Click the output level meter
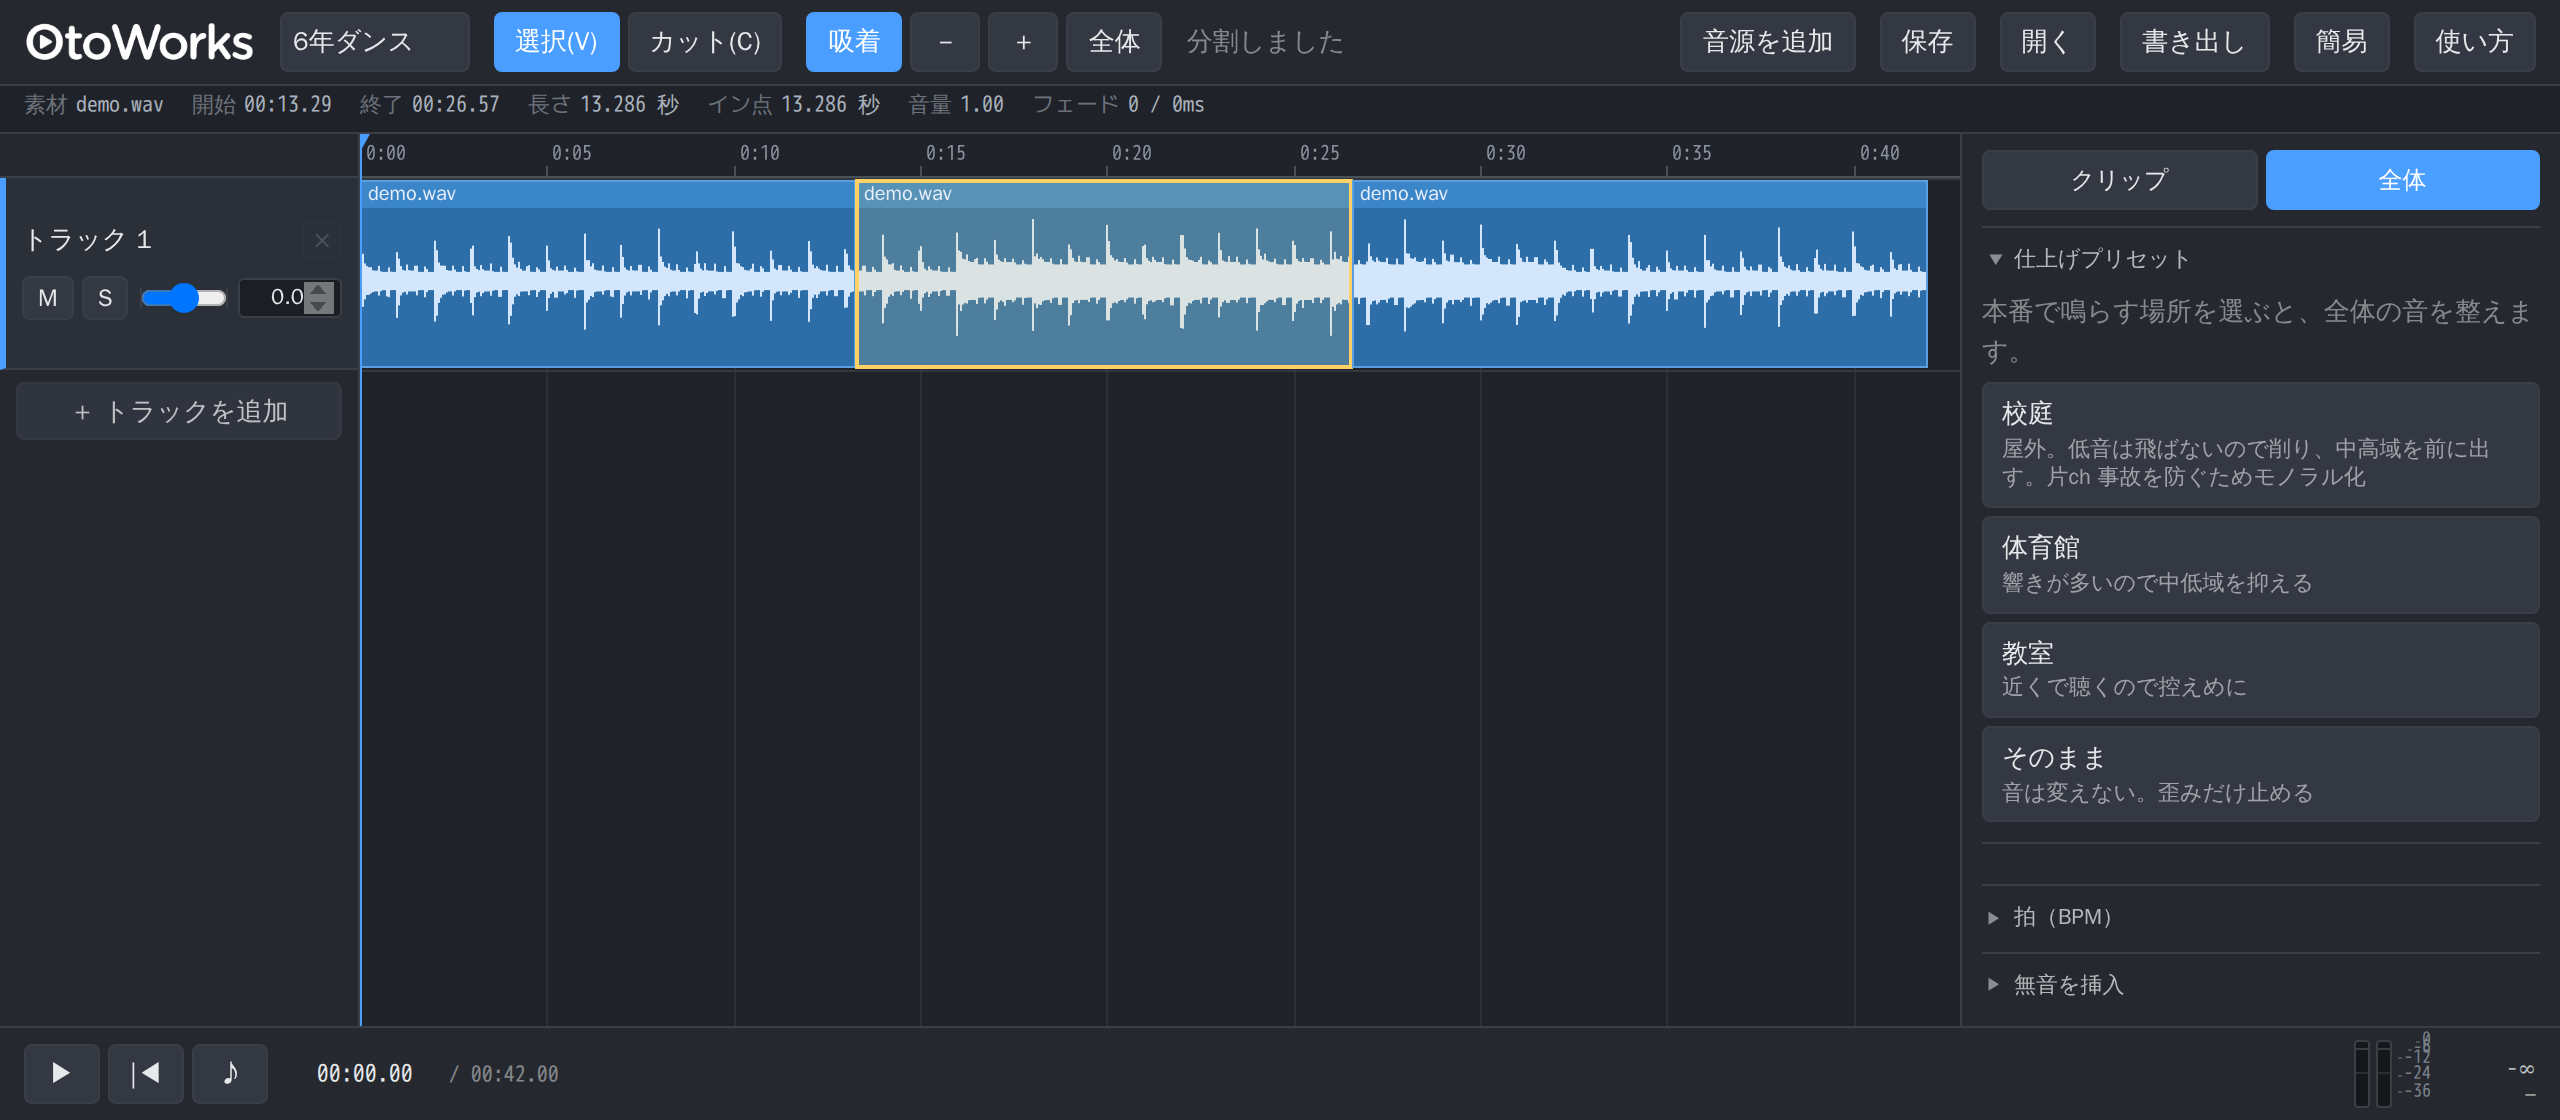This screenshot has width=2560, height=1120. pyautogui.click(x=2372, y=1073)
